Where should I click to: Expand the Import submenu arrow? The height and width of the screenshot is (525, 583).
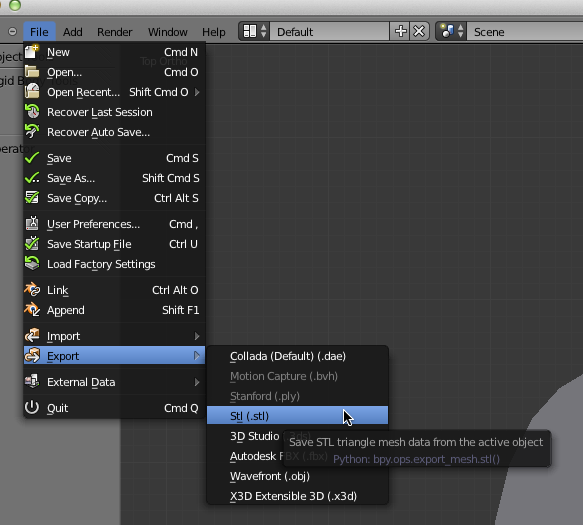click(x=197, y=336)
